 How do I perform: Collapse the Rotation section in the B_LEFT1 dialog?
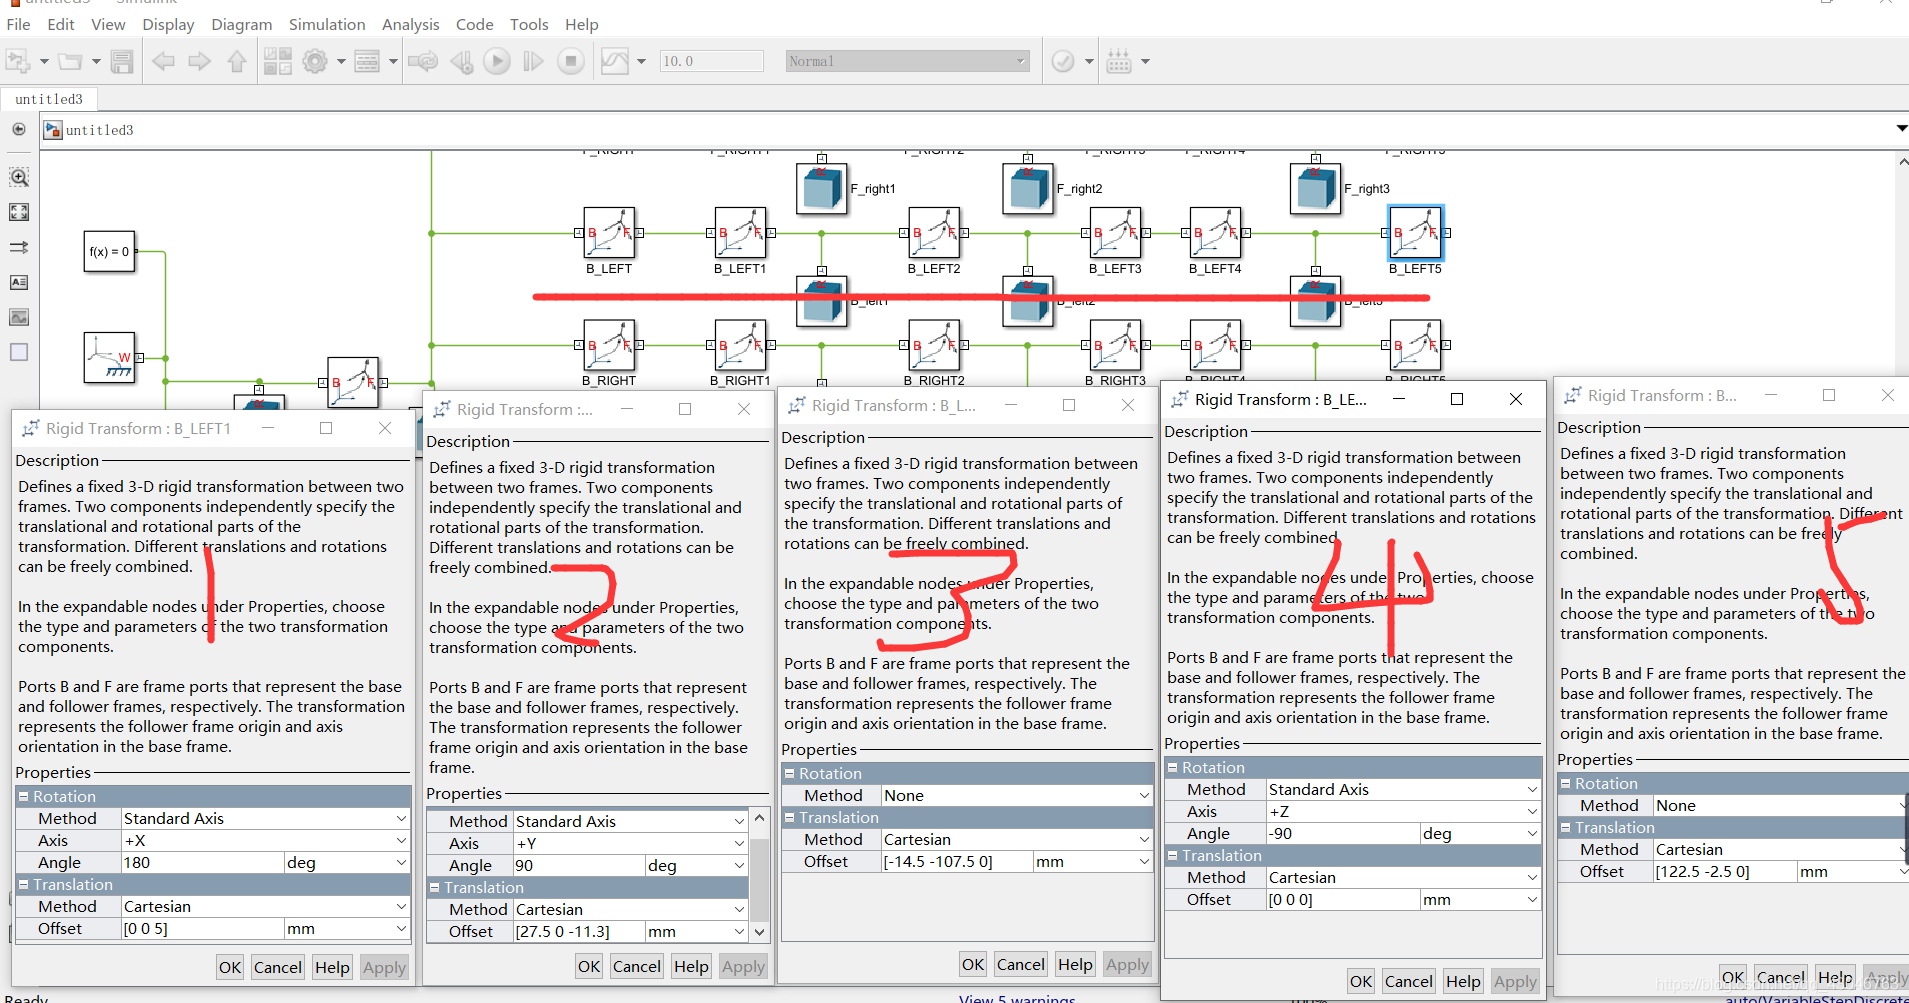tap(24, 797)
